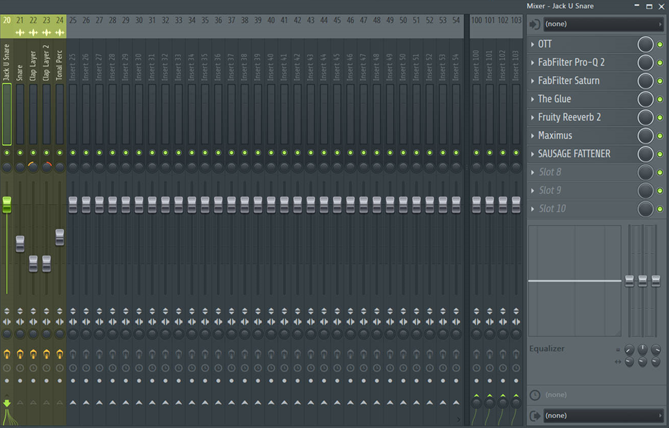Click the Jack U Snare volume fader

(x=7, y=205)
